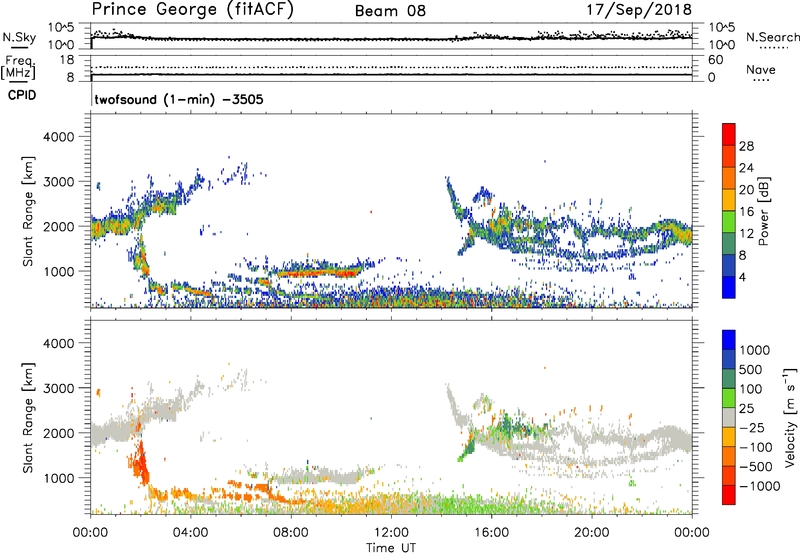Image resolution: width=800 pixels, height=554 pixels.
Task: Click the '12:00' time axis label
Action: [391, 533]
